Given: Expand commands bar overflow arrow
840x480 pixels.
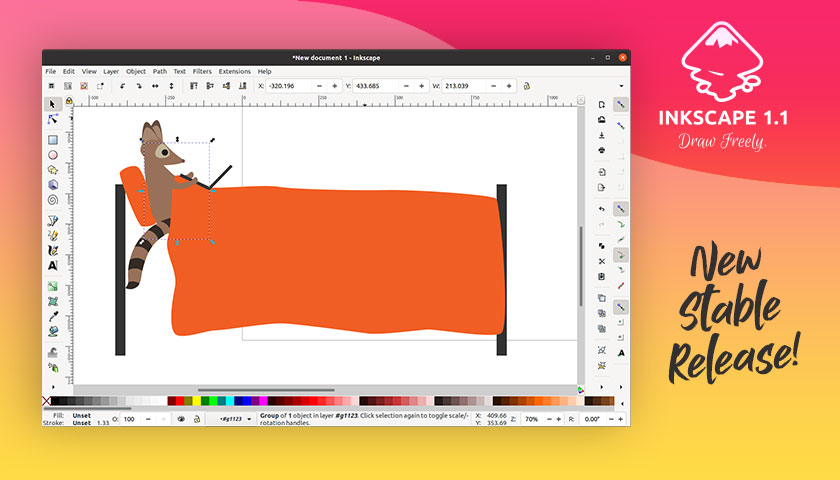Looking at the screenshot, I should click(x=602, y=387).
